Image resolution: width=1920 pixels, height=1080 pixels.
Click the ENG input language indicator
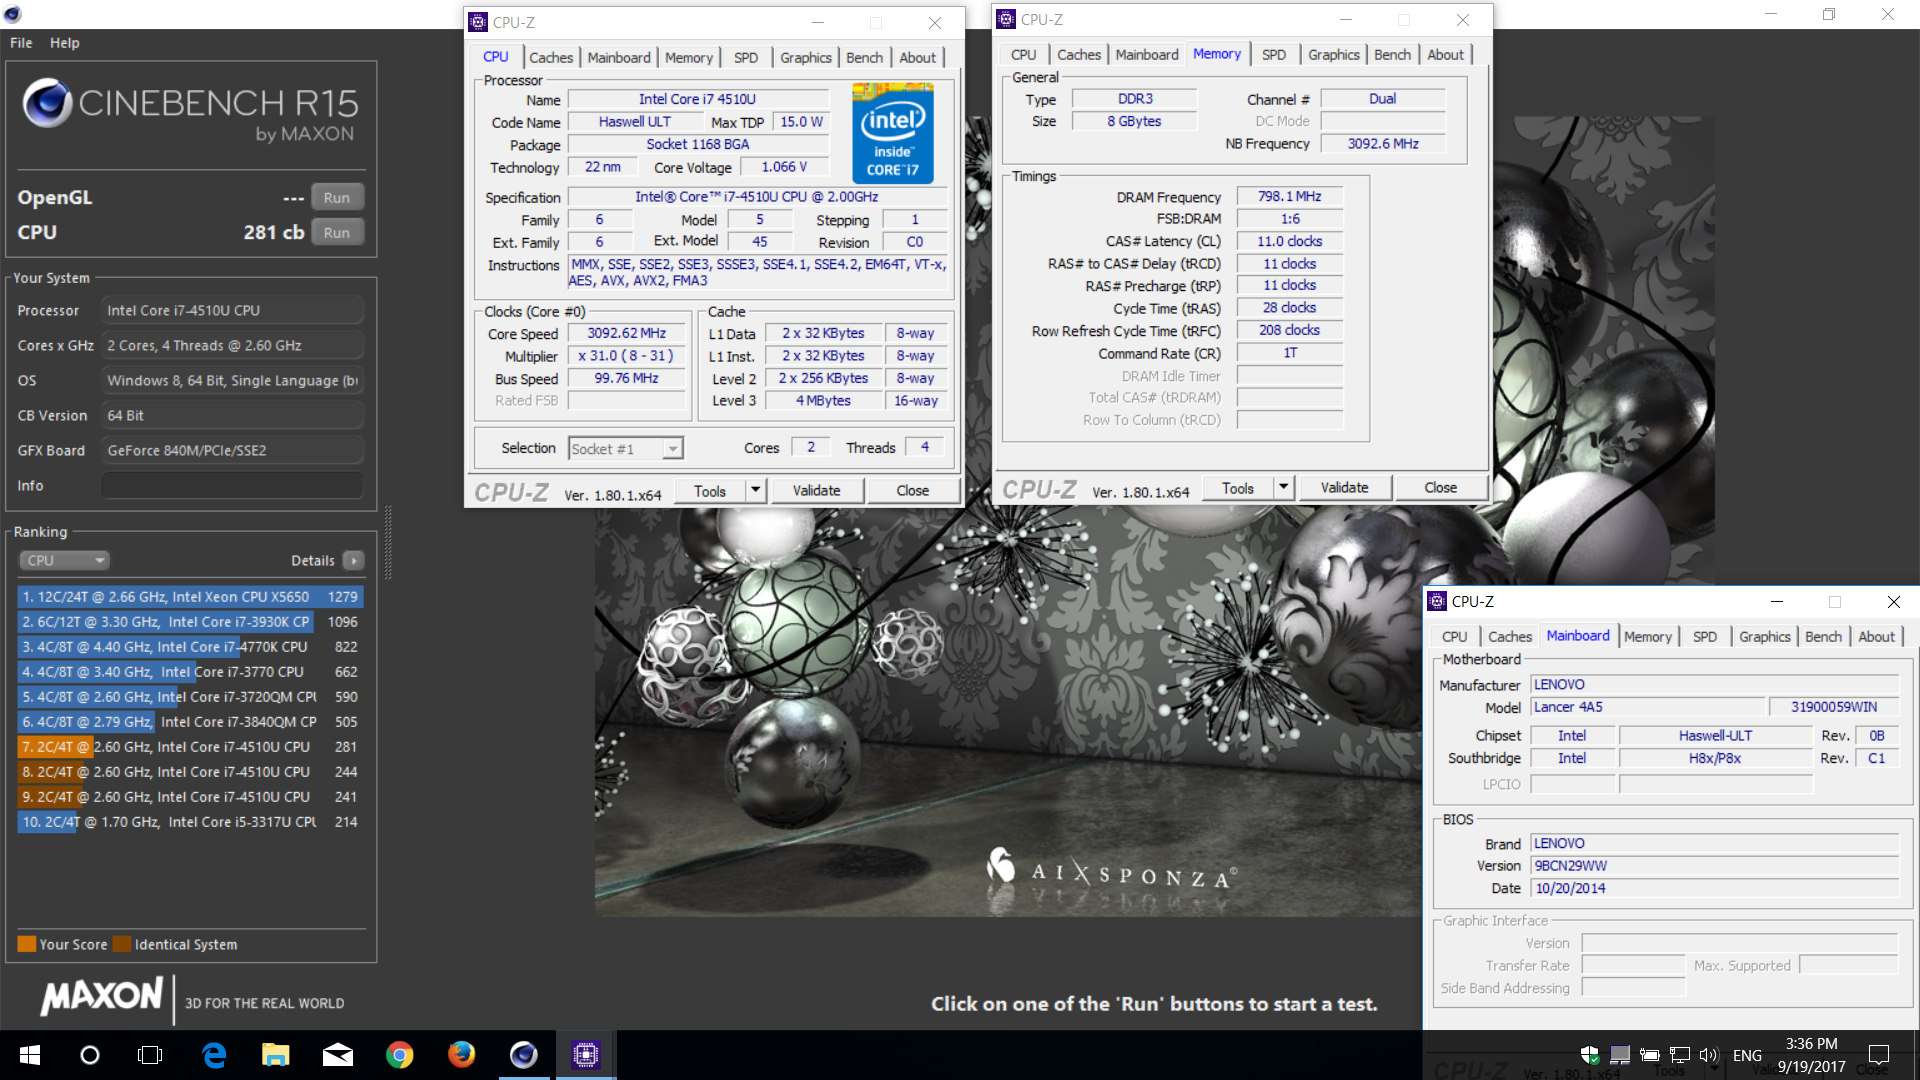1747,1055
